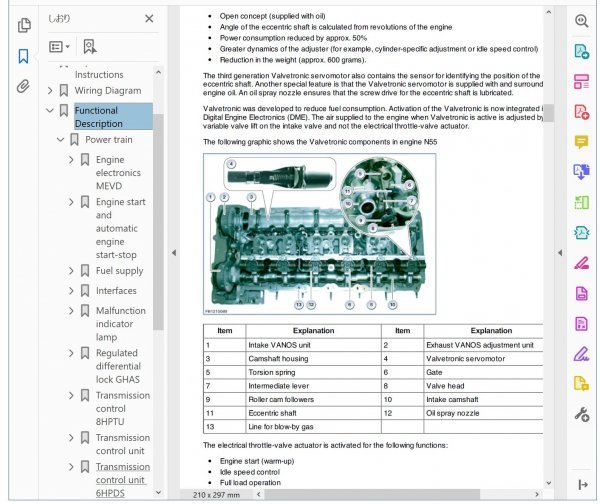Expand the Engine start and automatic bookmark
Viewport: 600px width, 504px height.
tap(71, 202)
